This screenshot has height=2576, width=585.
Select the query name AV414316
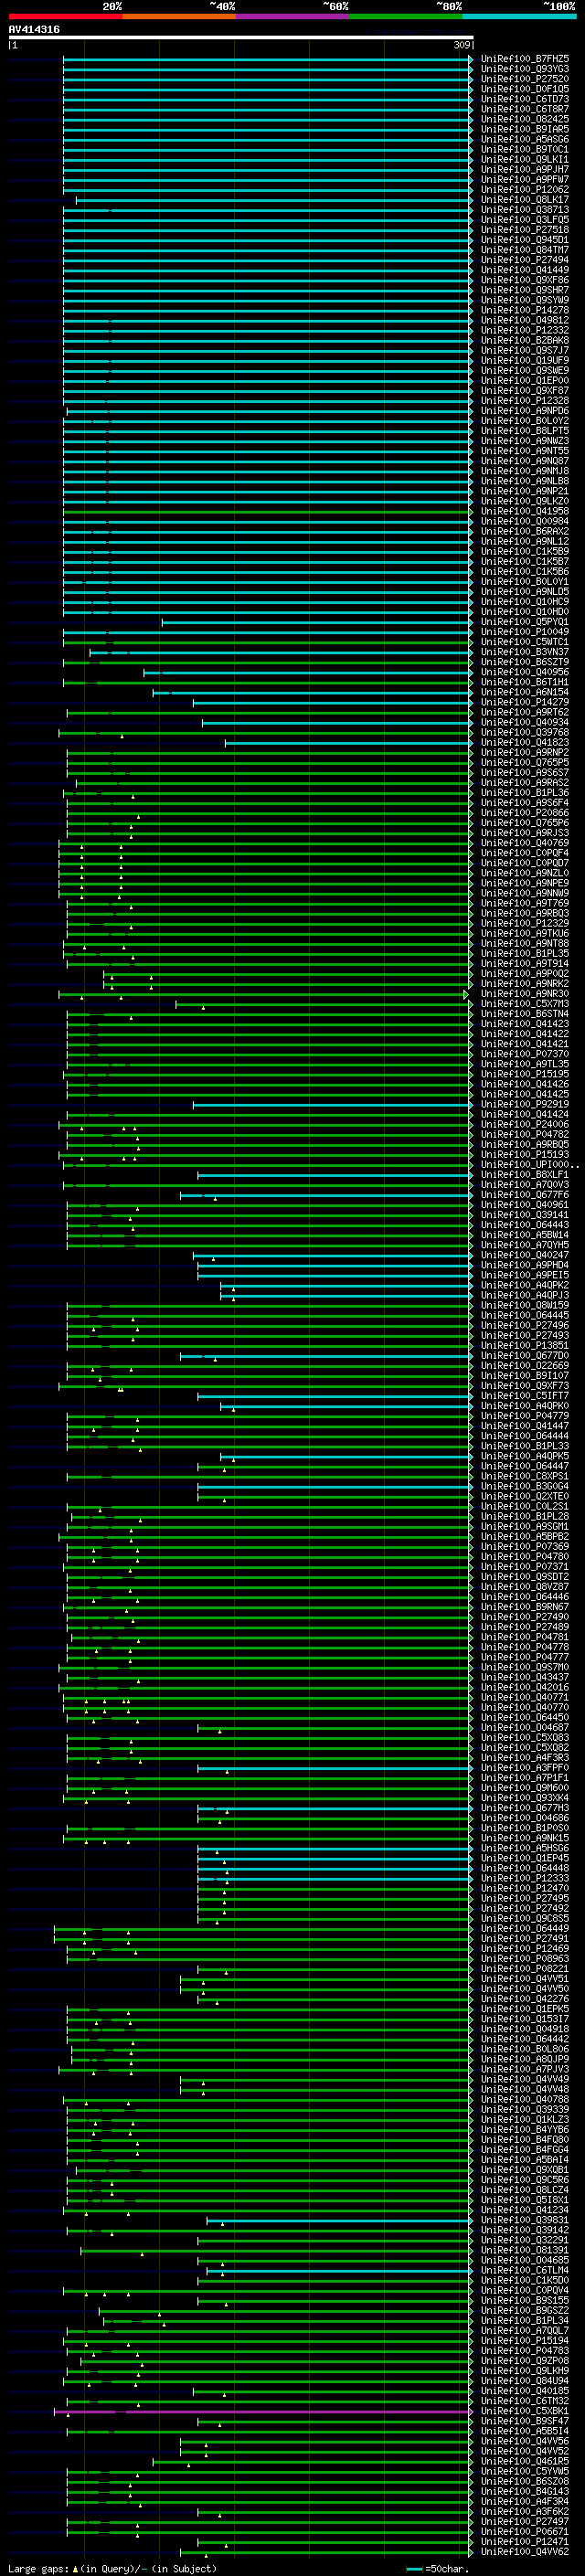[34, 29]
